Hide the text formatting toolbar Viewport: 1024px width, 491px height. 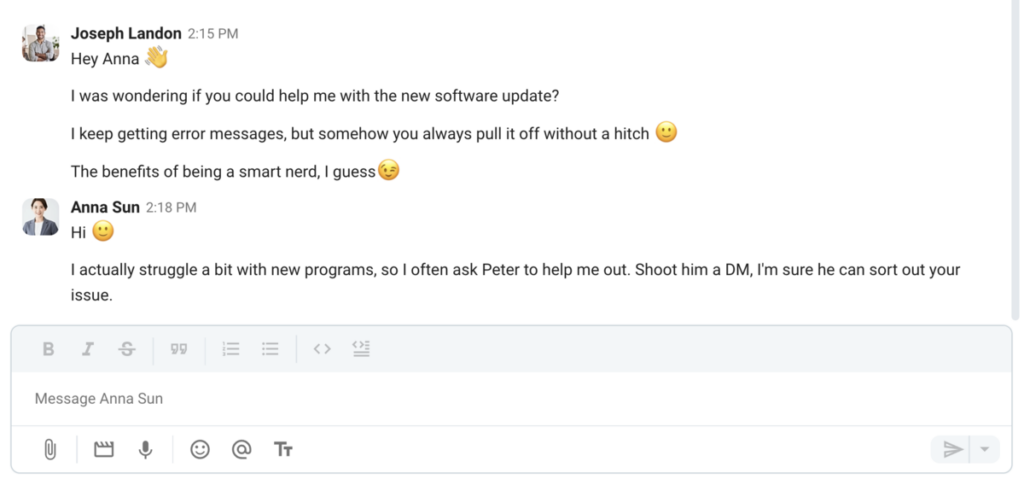[284, 450]
